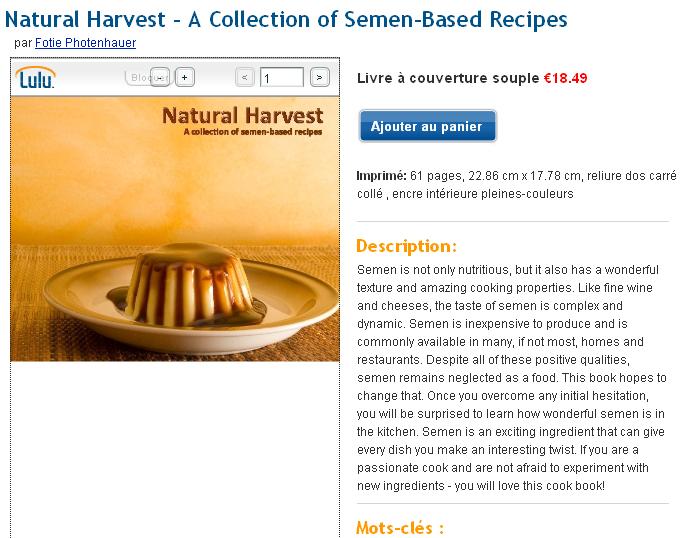
Task: Click the Lulu logo in previewer
Action: pyautogui.click(x=36, y=77)
